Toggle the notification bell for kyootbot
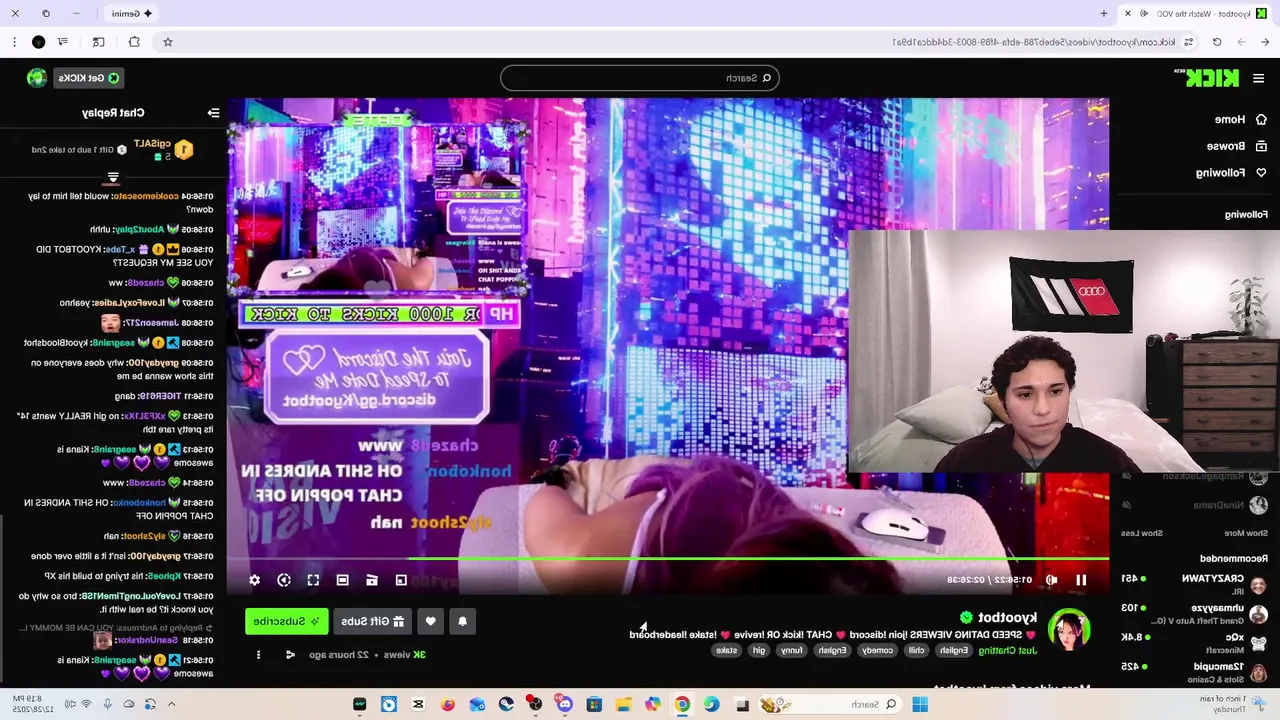This screenshot has height=720, width=1280. tap(462, 621)
